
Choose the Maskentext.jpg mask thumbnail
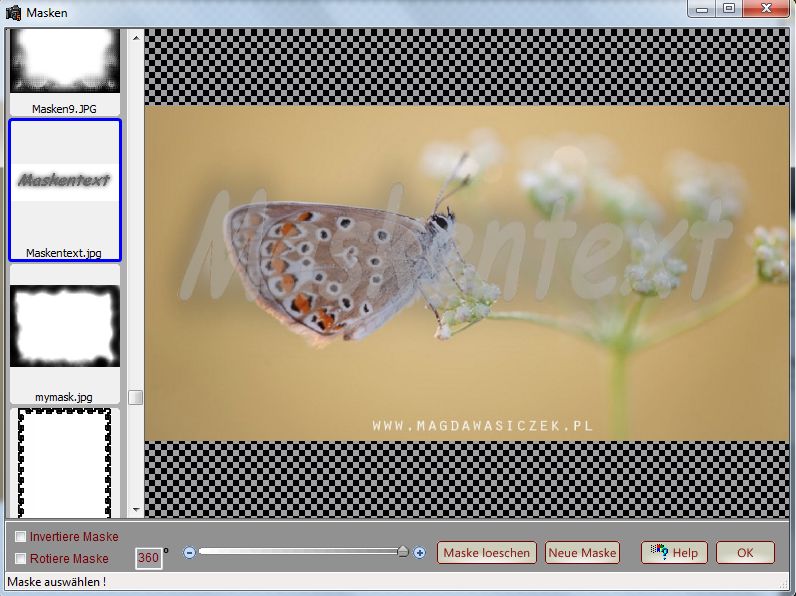tap(65, 188)
